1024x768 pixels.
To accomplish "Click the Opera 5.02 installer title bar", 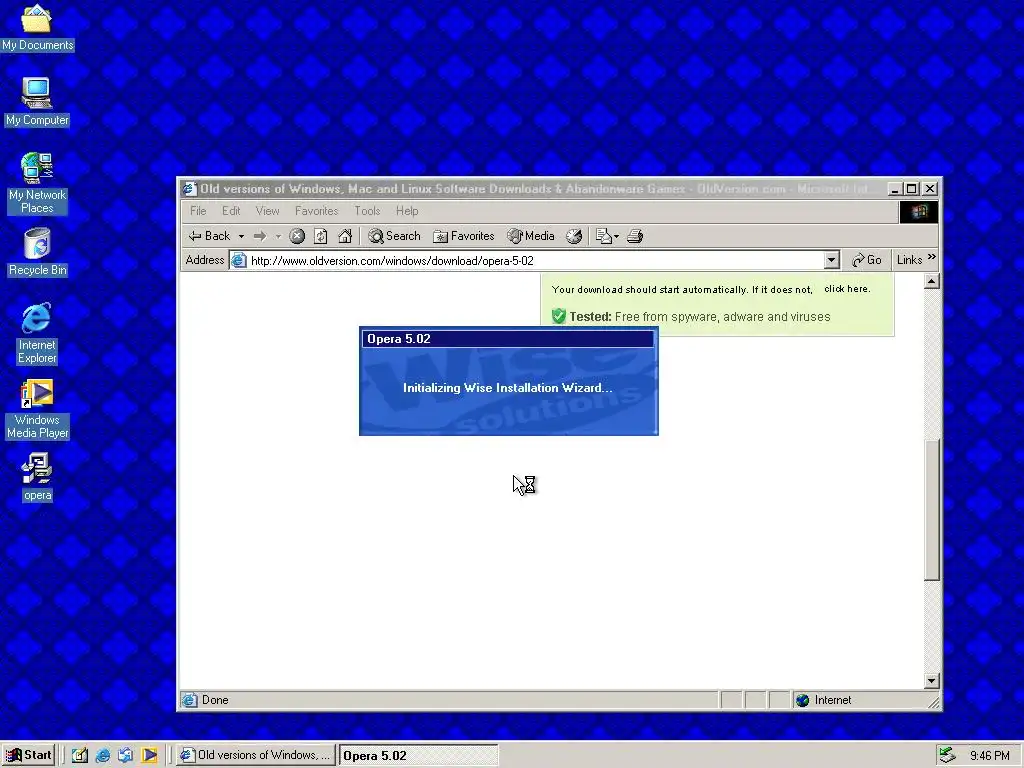I will (508, 338).
